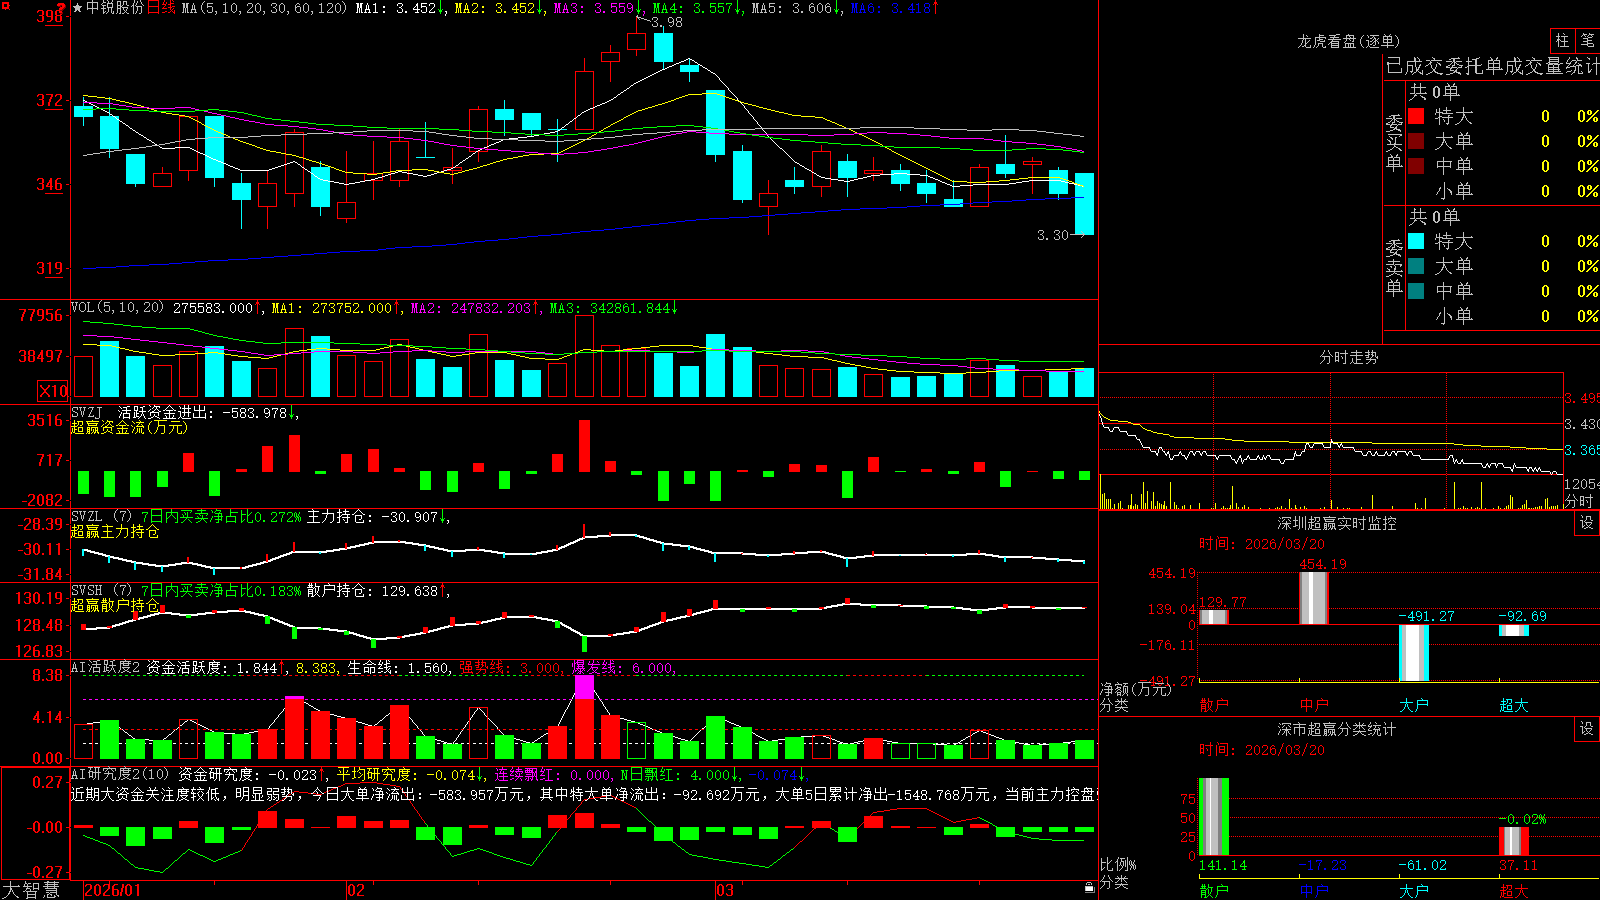The width and height of the screenshot is (1600, 900).
Task: Click the lock icon at chart bottom-right
Action: point(1089,887)
